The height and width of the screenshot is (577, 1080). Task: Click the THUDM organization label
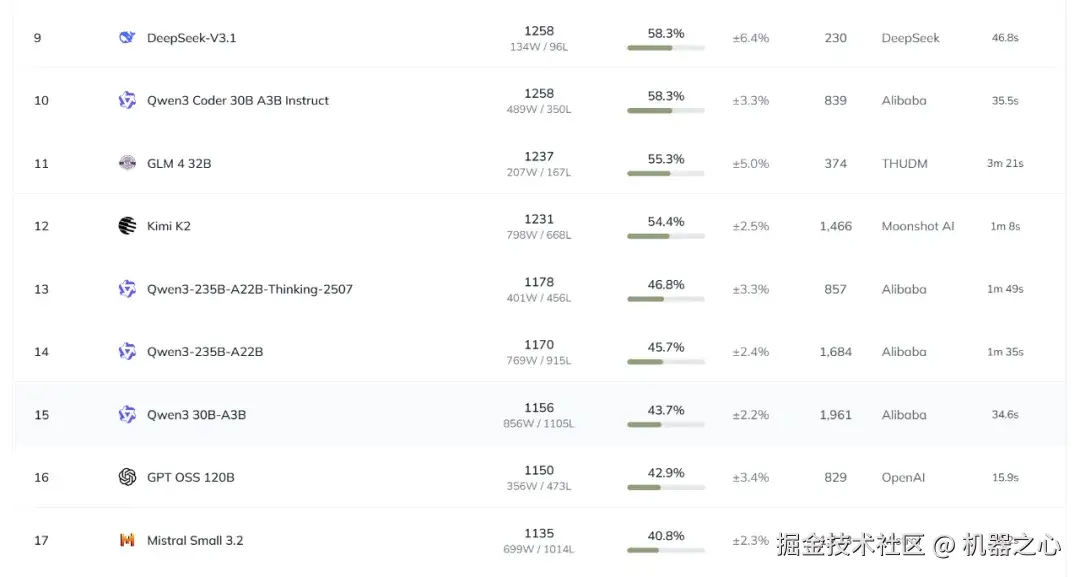coord(904,163)
